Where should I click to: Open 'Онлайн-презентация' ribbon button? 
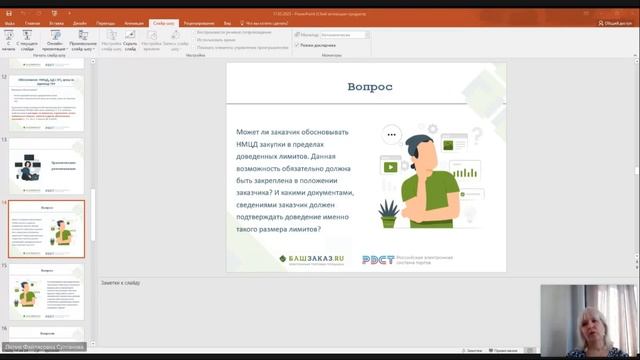pyautogui.click(x=55, y=40)
